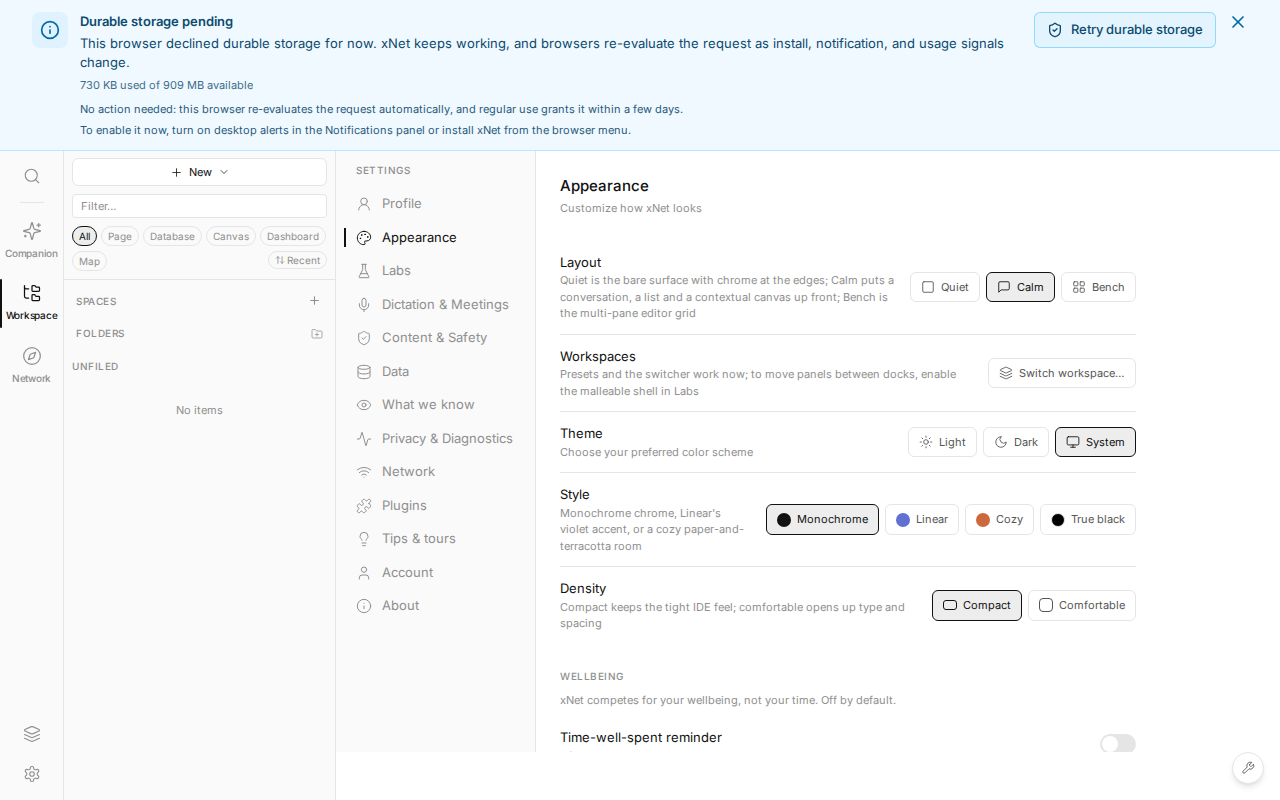
Task: Expand the New dropdown button
Action: [x=199, y=172]
